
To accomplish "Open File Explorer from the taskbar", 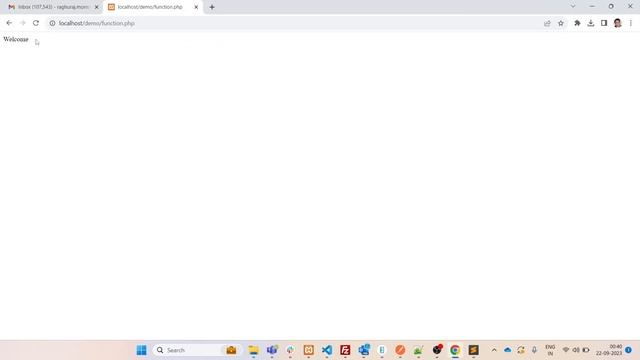I will (253, 350).
